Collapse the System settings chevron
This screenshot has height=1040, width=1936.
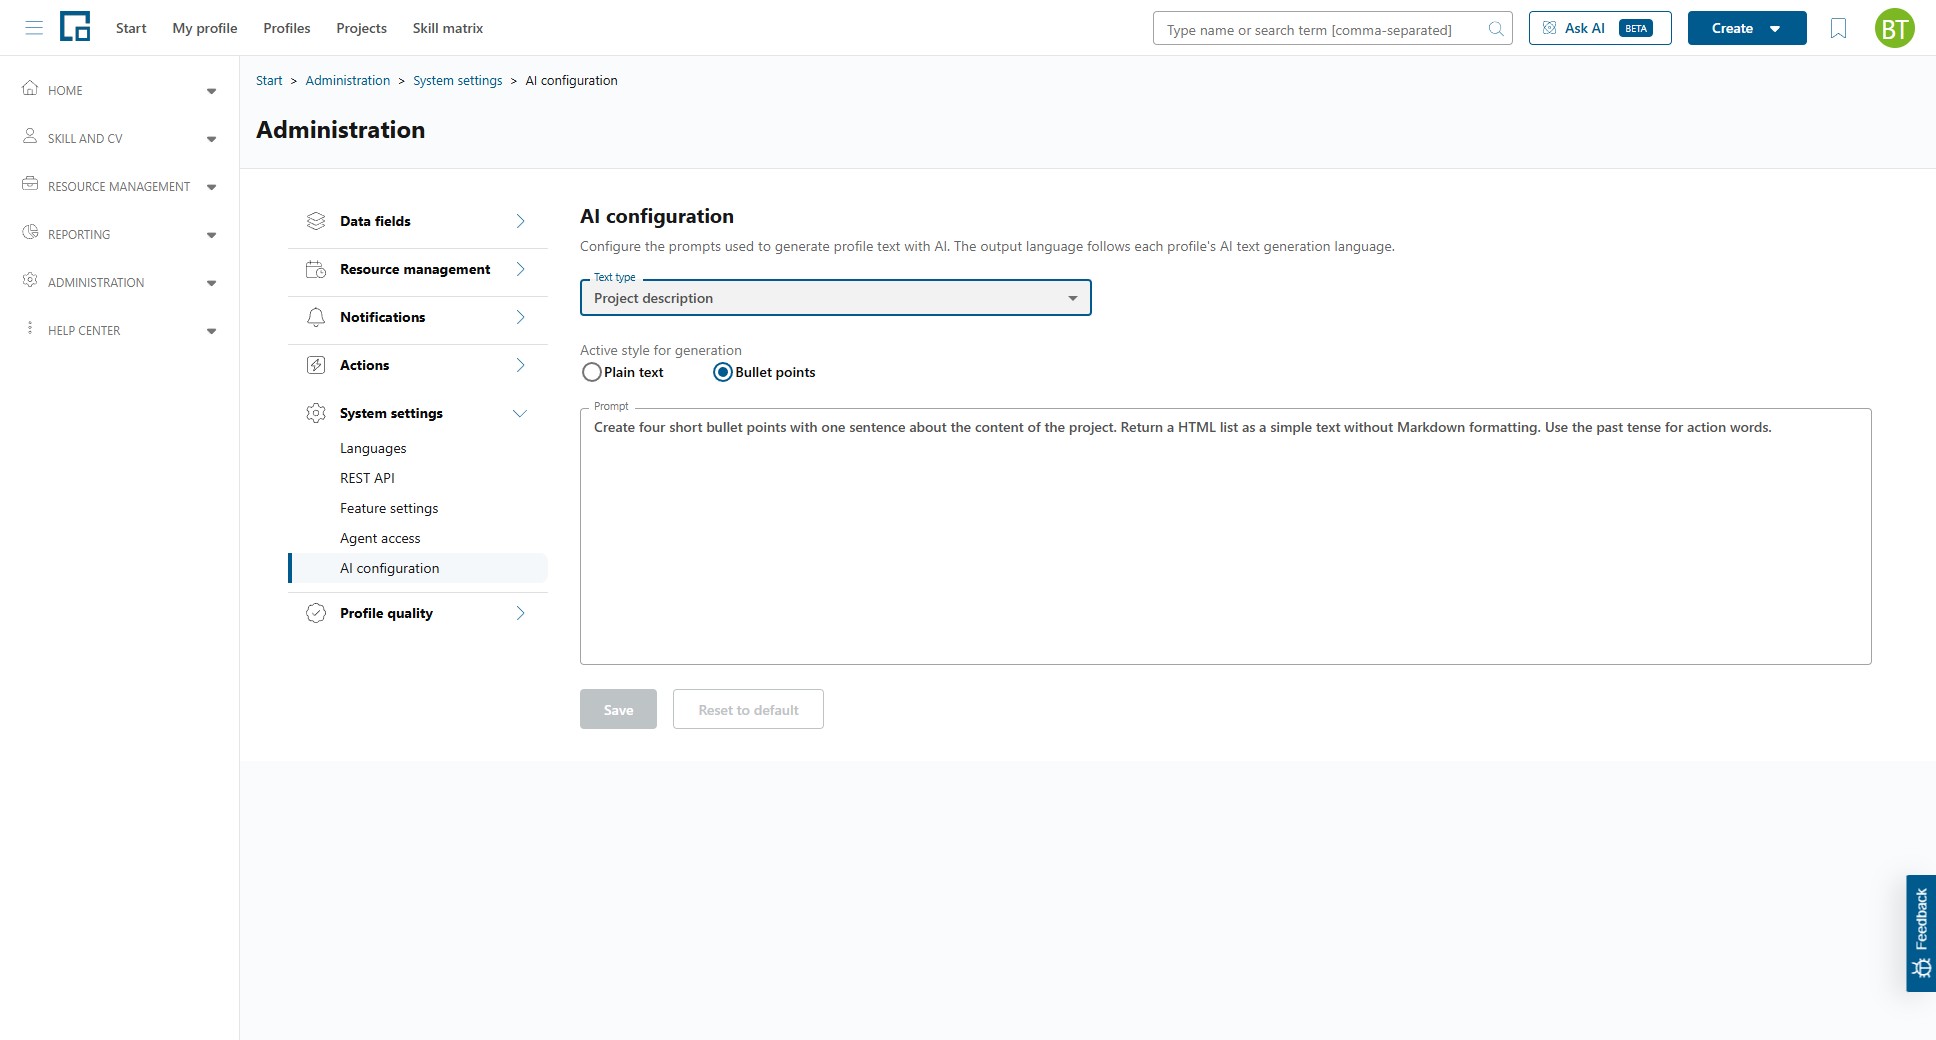coord(520,413)
